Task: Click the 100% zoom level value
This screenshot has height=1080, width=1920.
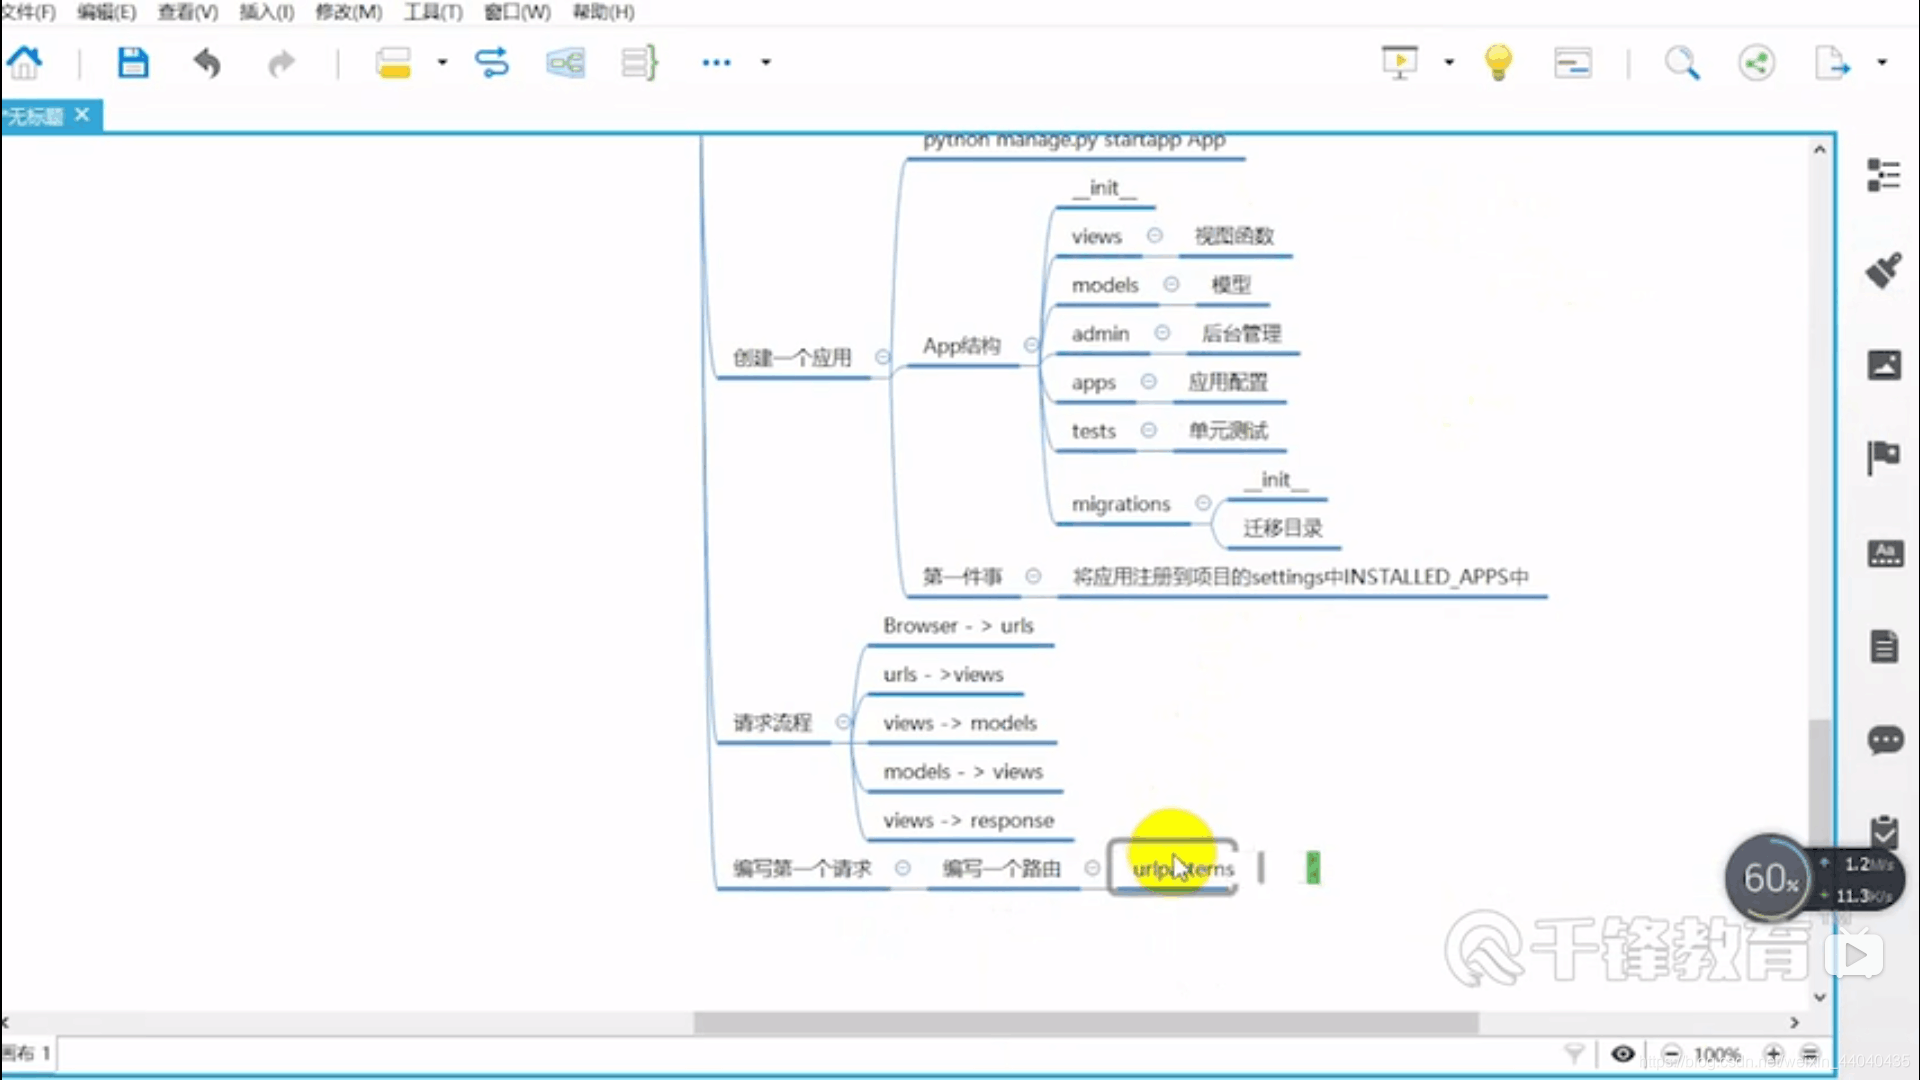Action: (1717, 1054)
